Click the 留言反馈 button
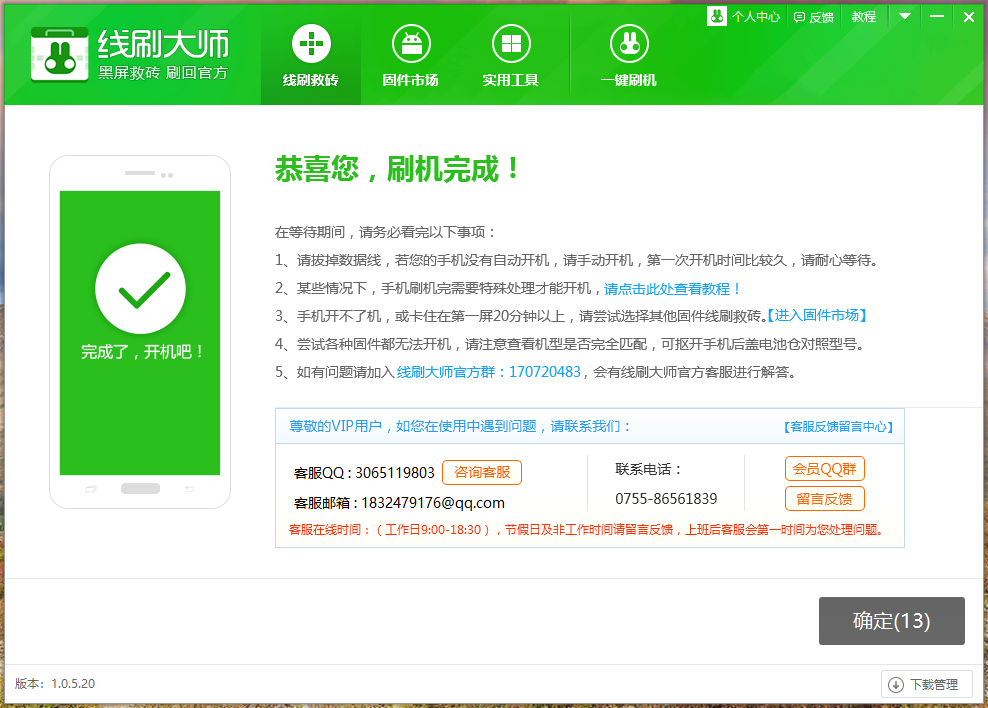This screenshot has width=988, height=708. [x=824, y=499]
